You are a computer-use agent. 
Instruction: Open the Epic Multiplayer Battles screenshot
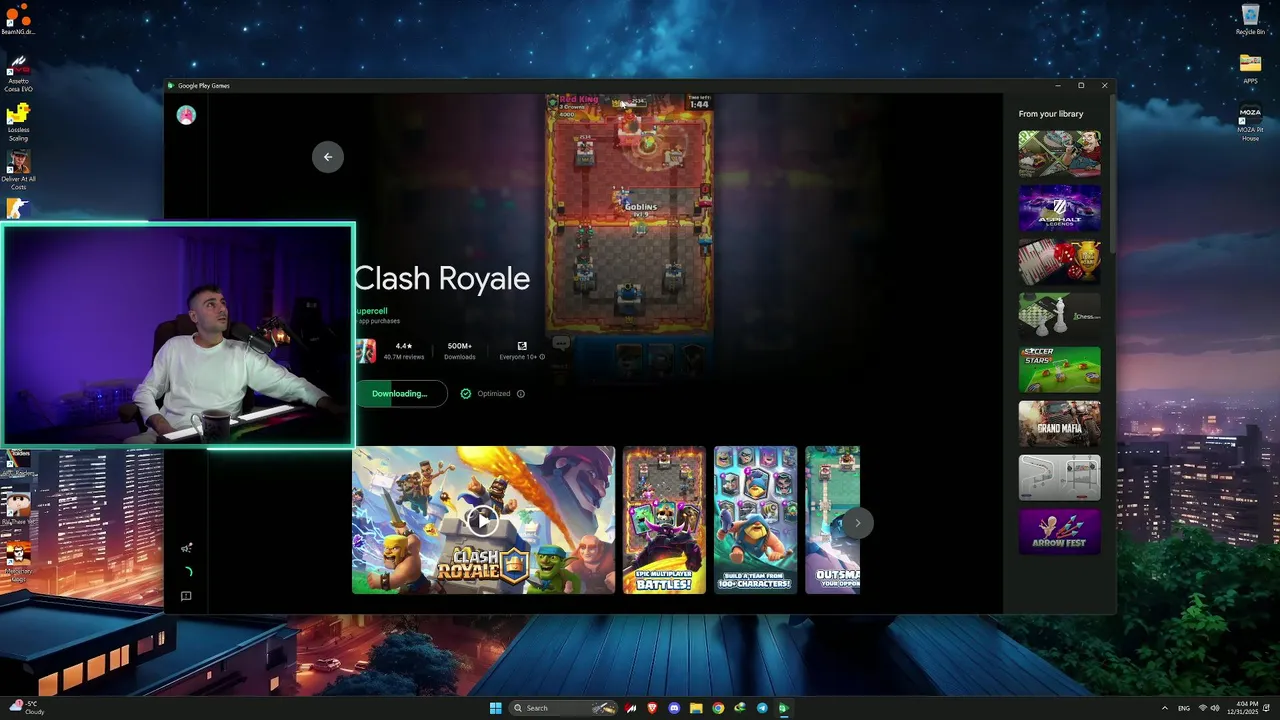pyautogui.click(x=664, y=520)
